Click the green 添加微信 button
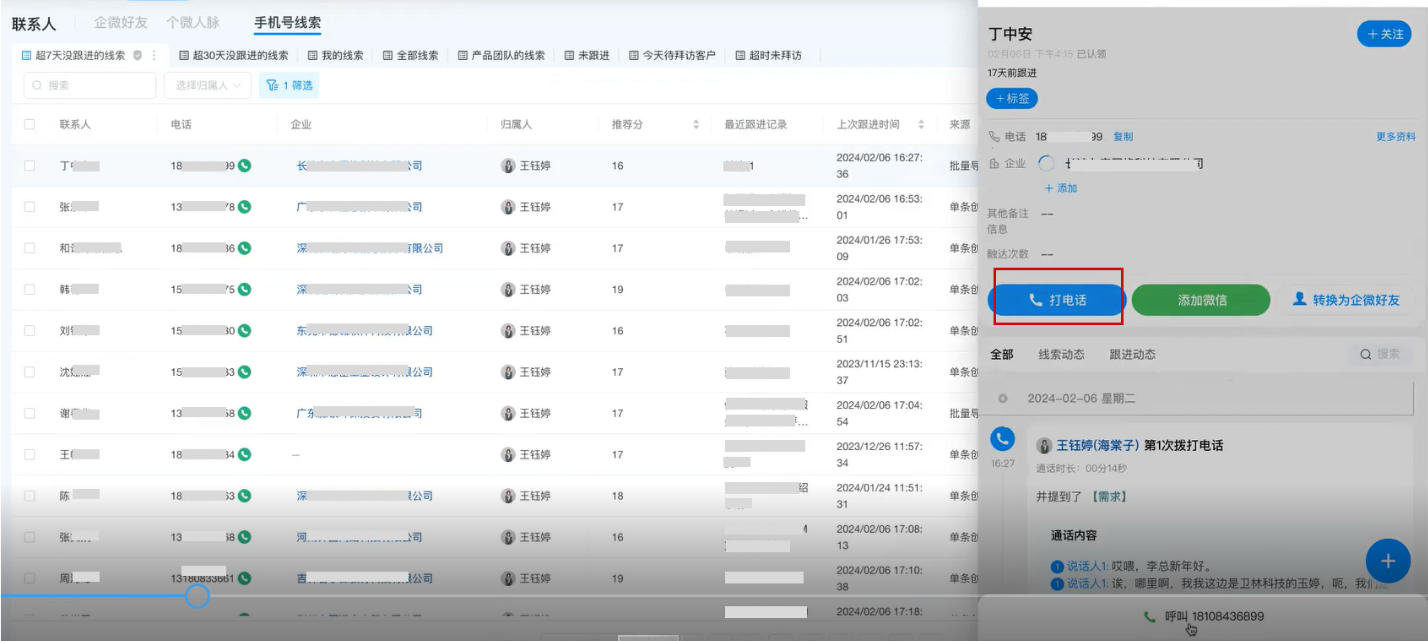The height and width of the screenshot is (641, 1428). tap(1201, 300)
